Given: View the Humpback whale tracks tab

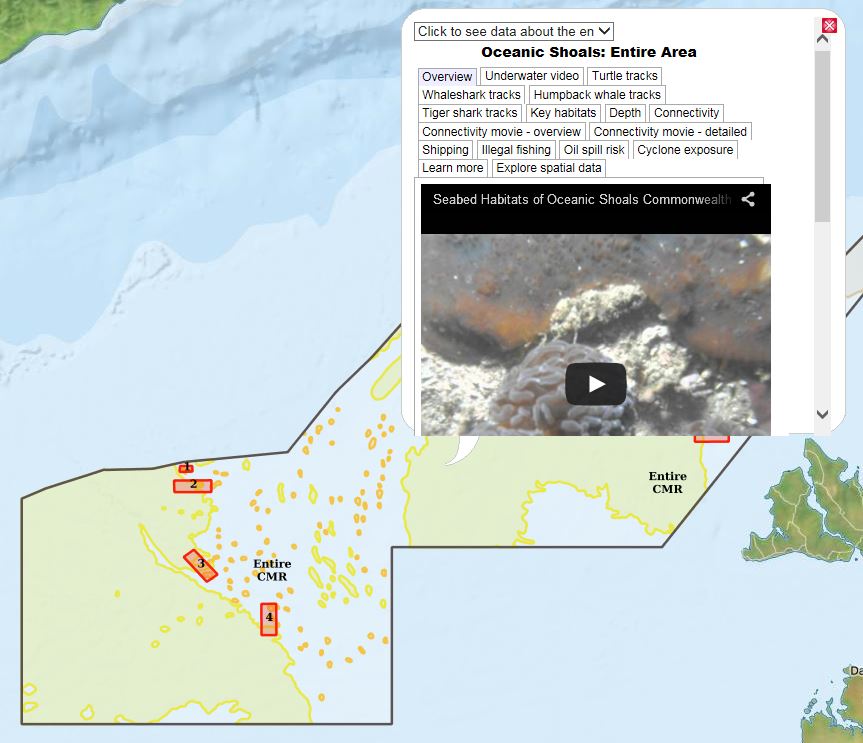Looking at the screenshot, I should tap(597, 95).
